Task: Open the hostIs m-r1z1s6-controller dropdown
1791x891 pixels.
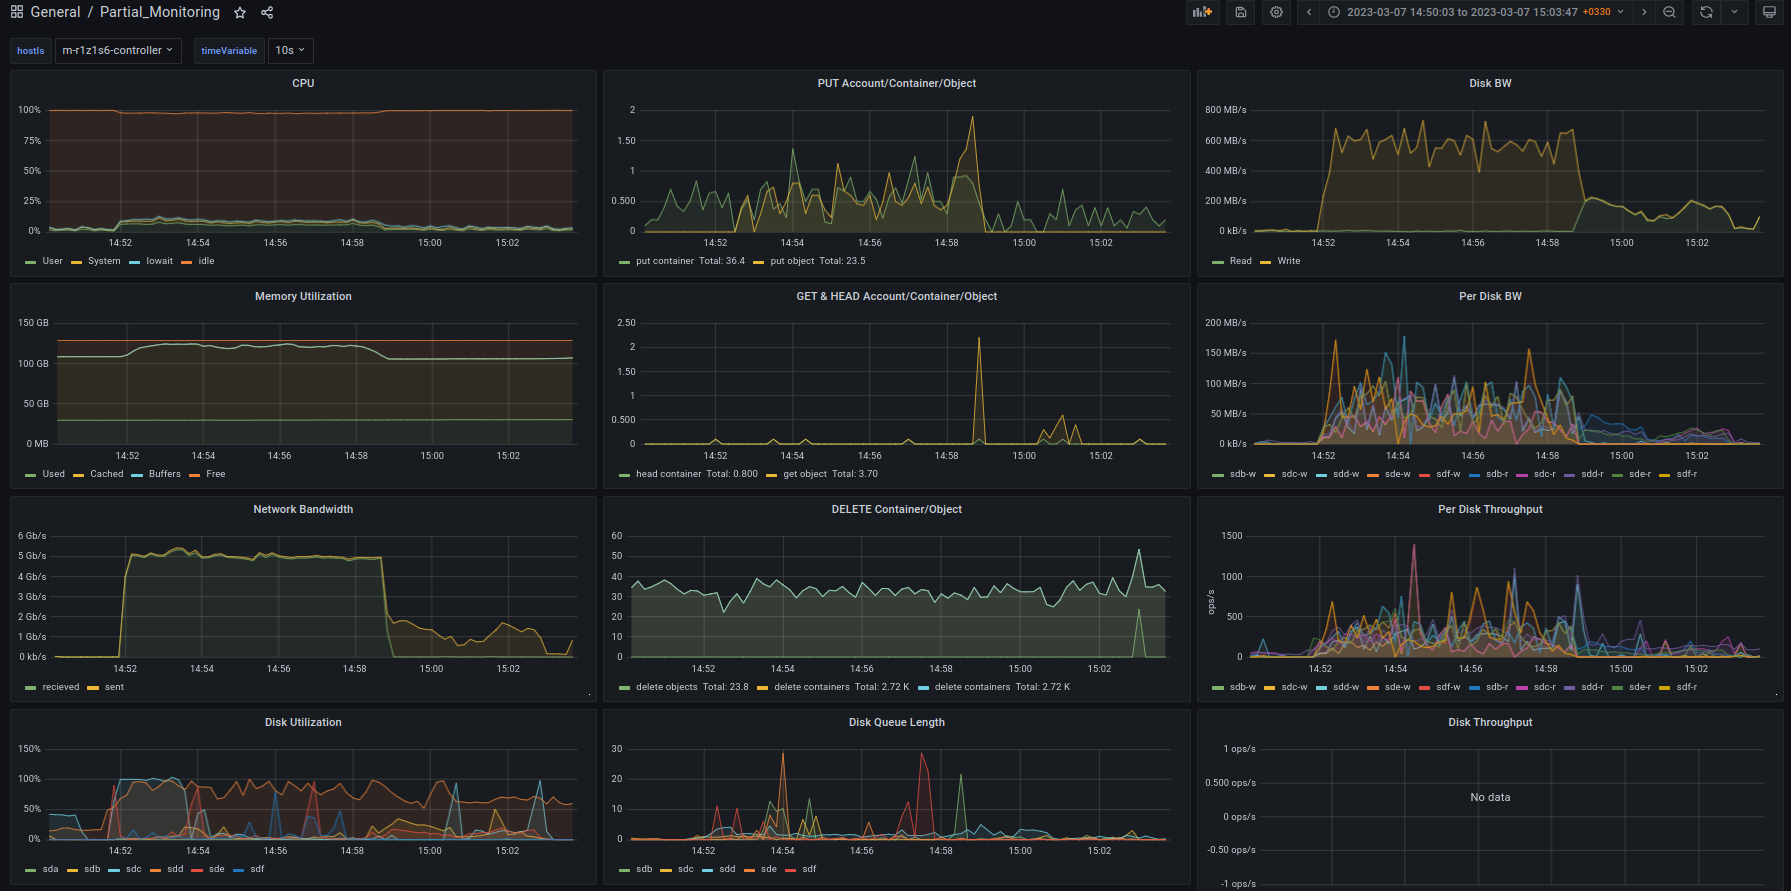Action: pyautogui.click(x=118, y=51)
